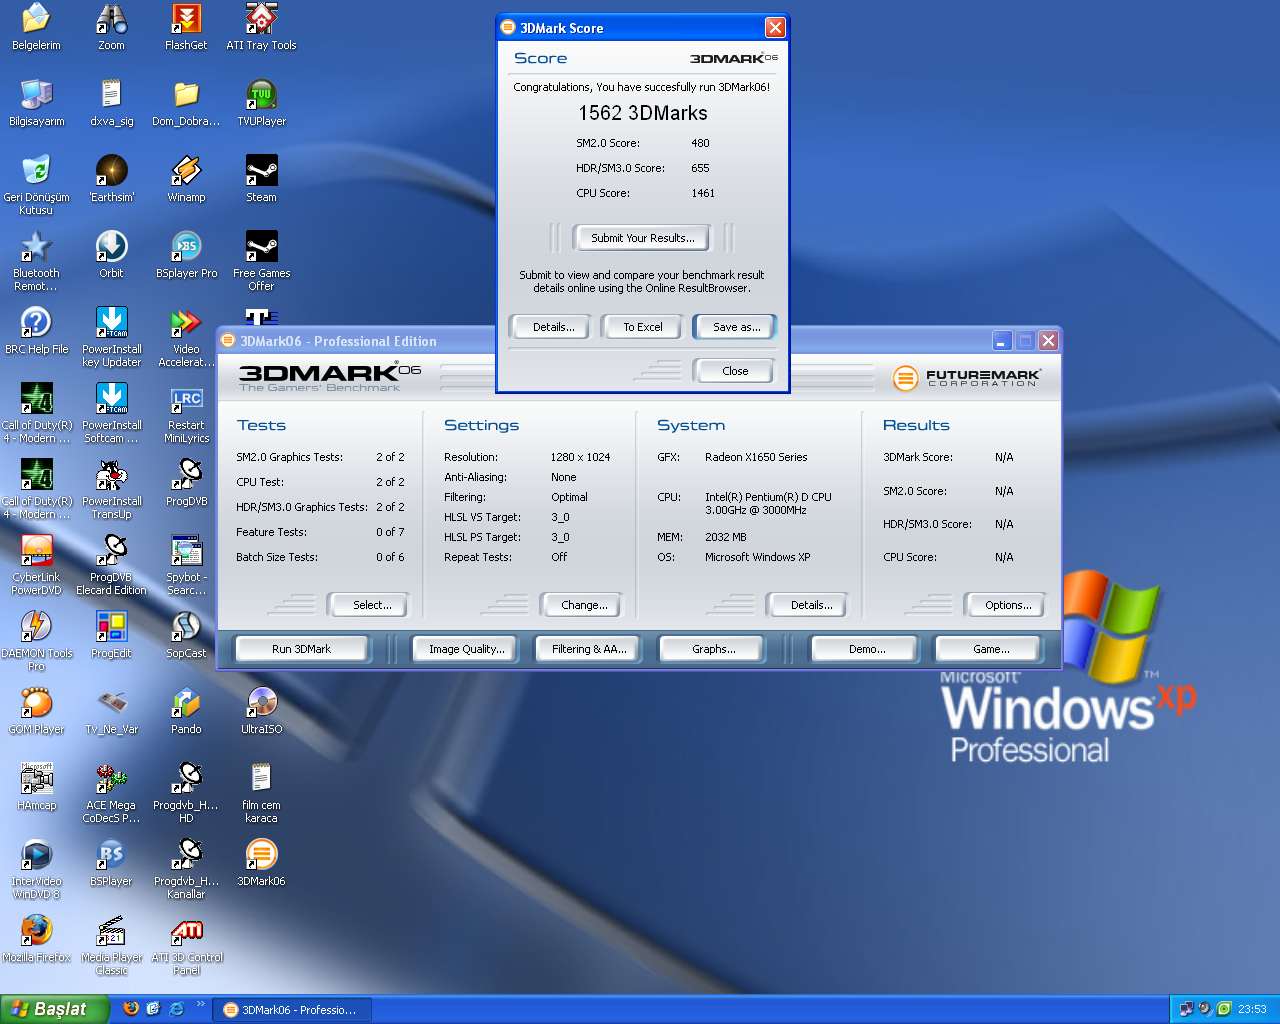1280x1024 pixels.
Task: Launch Winamp desktop shortcut
Action: pyautogui.click(x=186, y=179)
